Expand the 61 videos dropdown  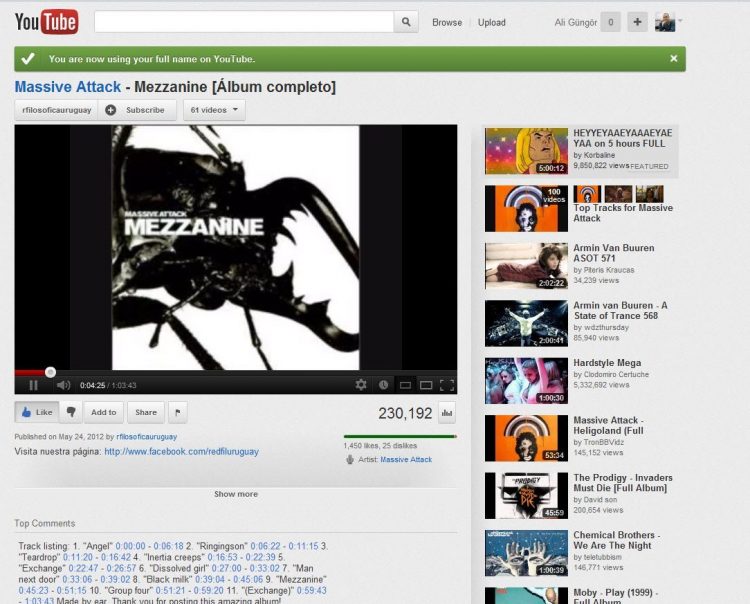click(214, 110)
